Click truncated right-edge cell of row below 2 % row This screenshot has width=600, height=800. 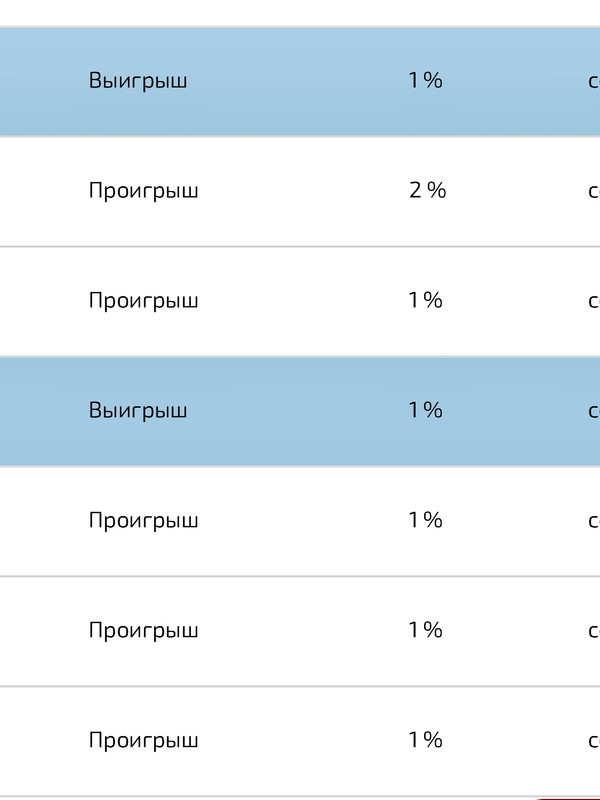(x=594, y=301)
